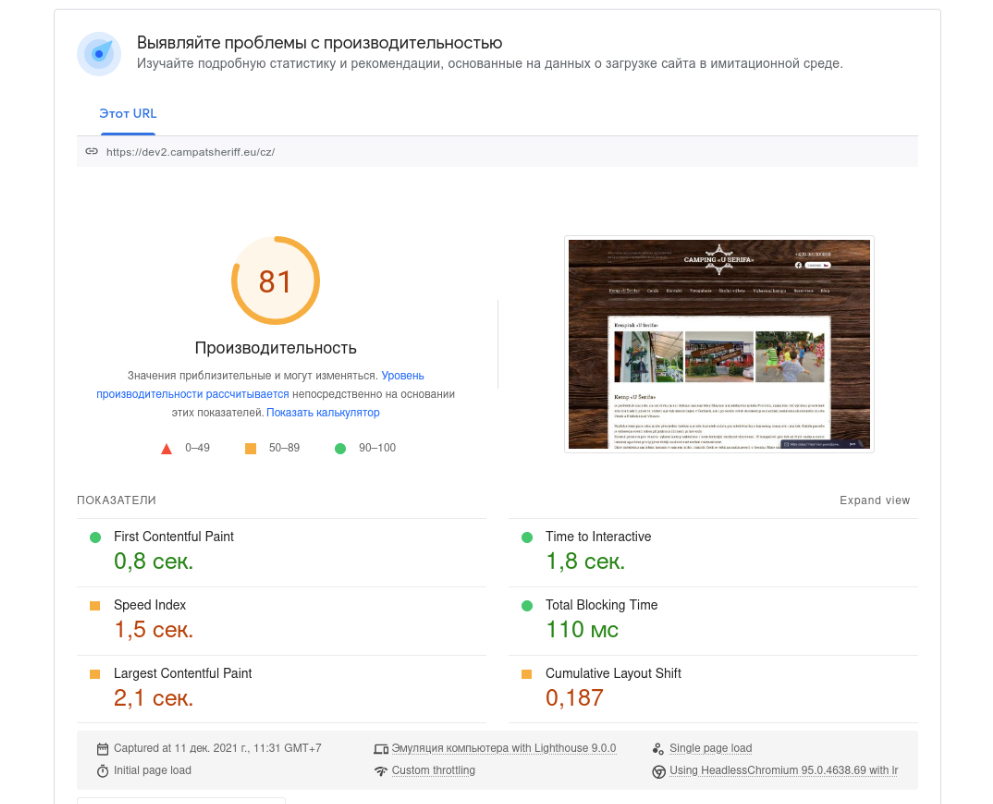The image size is (993, 804).
Task: Open the "Показать калькулятор" link
Action: 323,412
